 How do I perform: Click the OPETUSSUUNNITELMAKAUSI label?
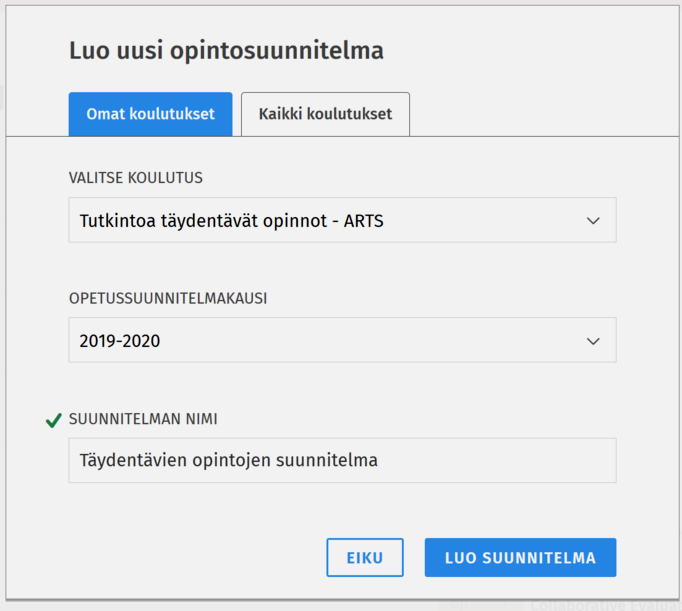[168, 298]
